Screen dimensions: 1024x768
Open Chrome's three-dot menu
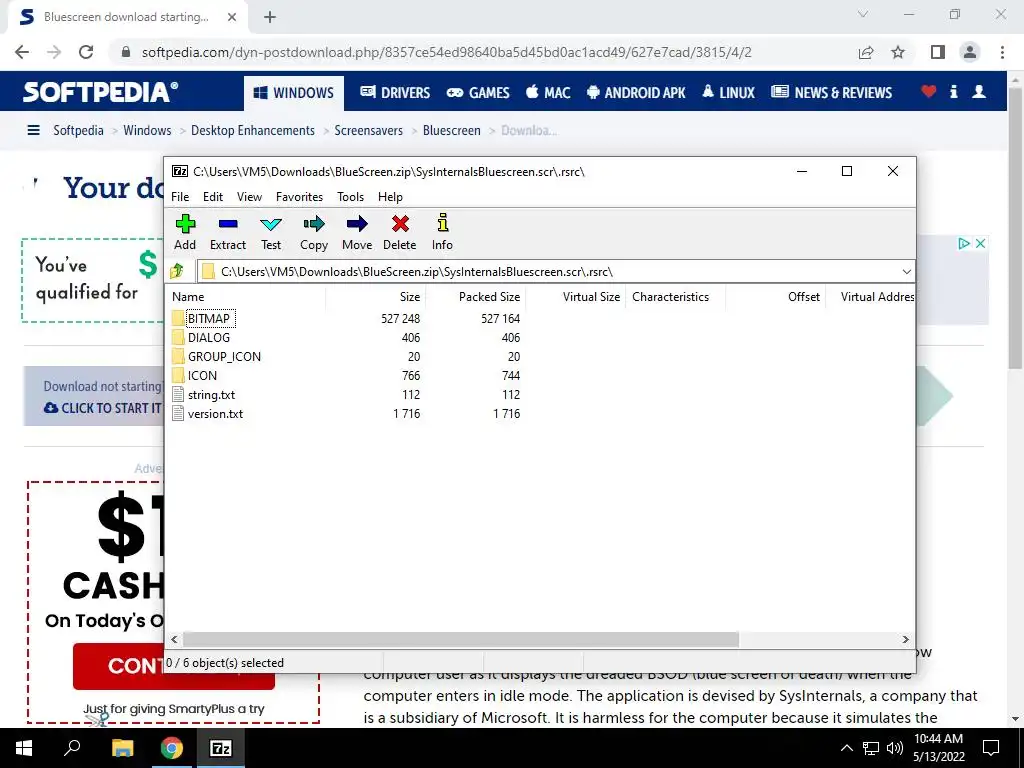1002,52
